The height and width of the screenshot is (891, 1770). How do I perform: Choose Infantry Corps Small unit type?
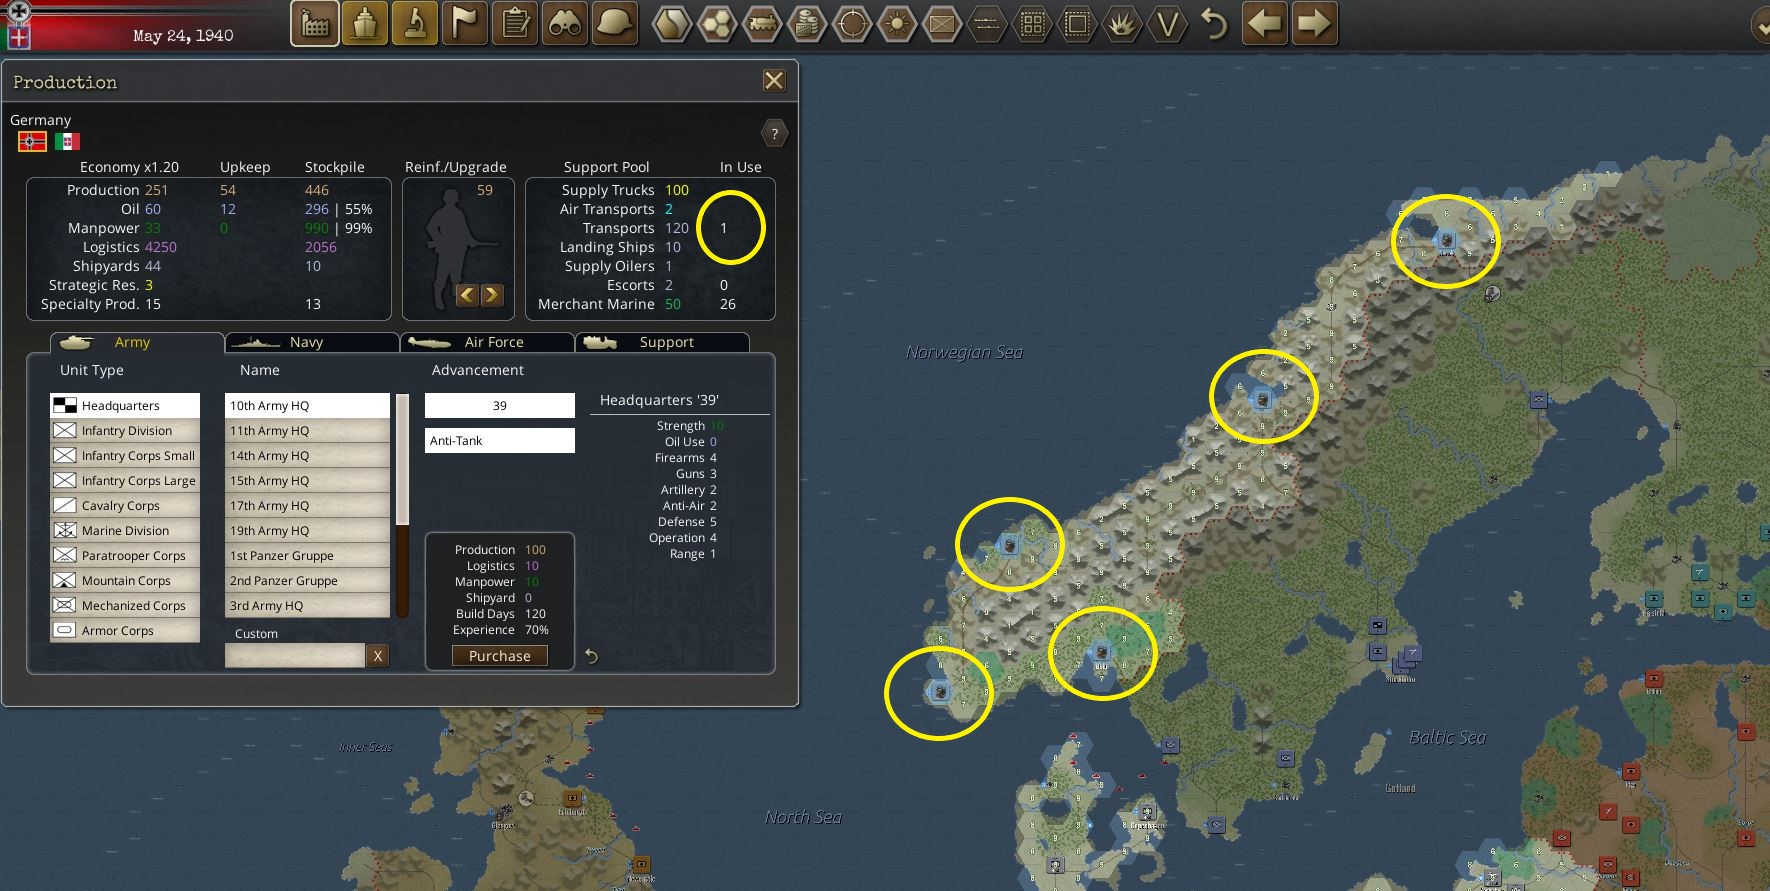coord(125,455)
